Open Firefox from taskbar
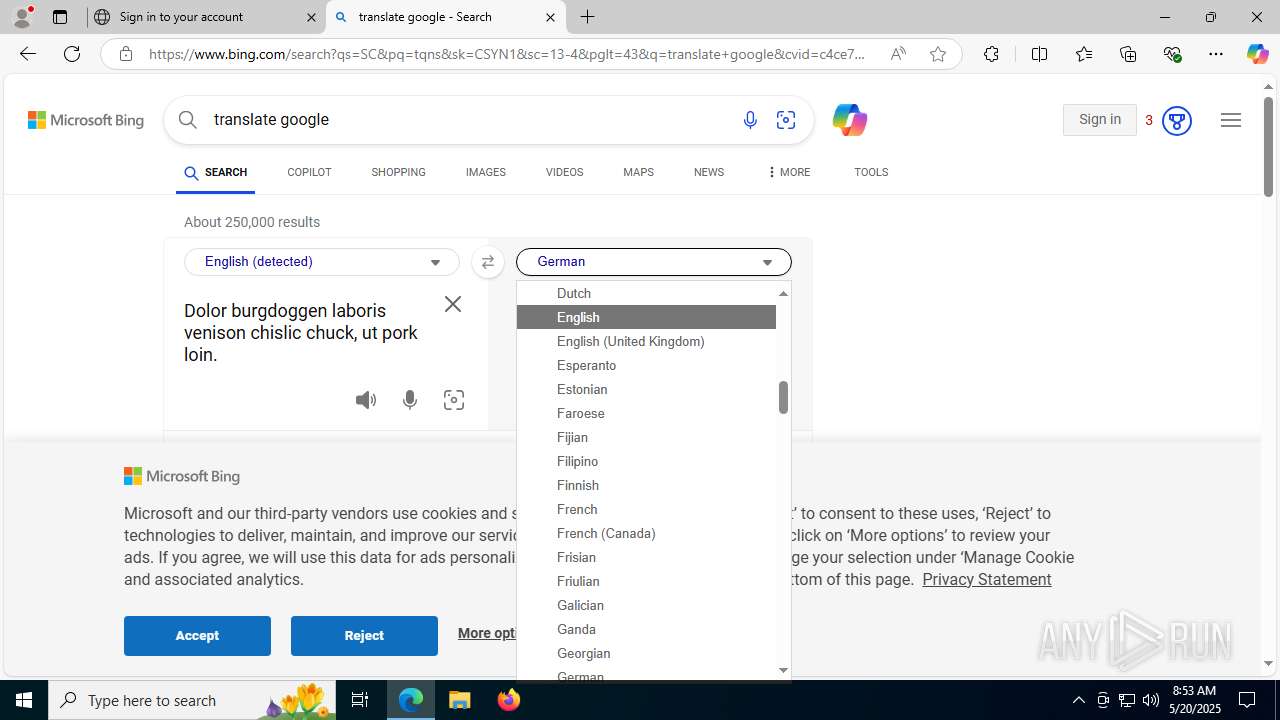1280x720 pixels. 509,700
